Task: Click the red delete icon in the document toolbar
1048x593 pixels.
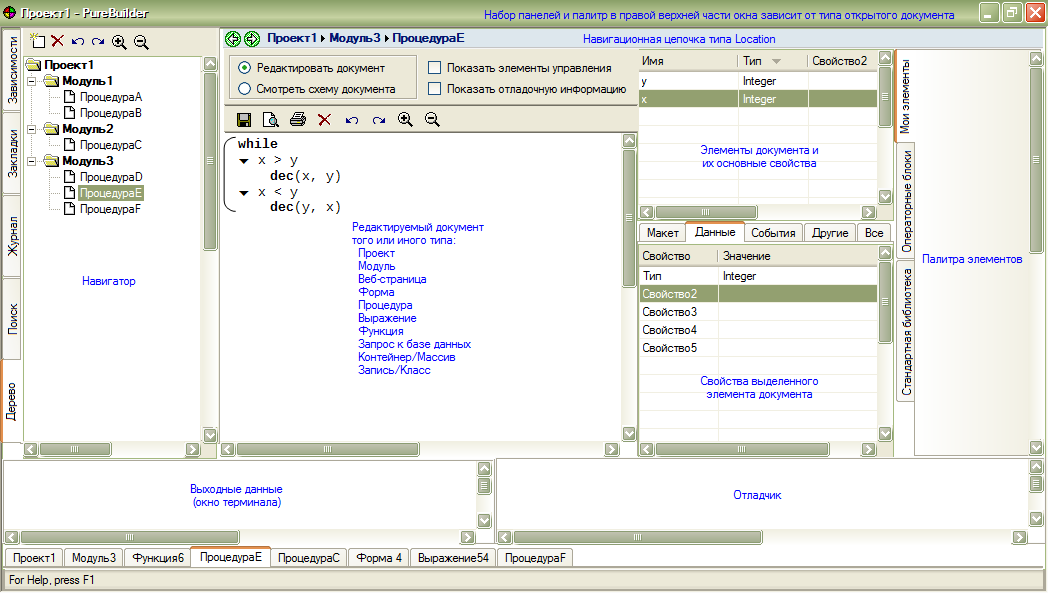Action: (x=324, y=120)
